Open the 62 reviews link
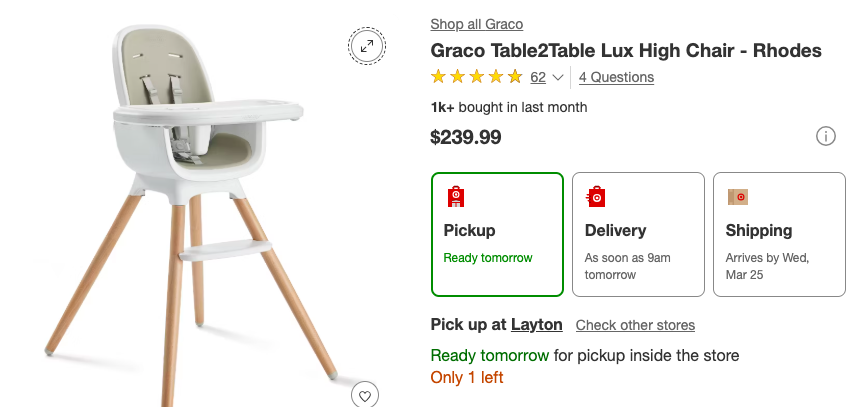 (538, 77)
